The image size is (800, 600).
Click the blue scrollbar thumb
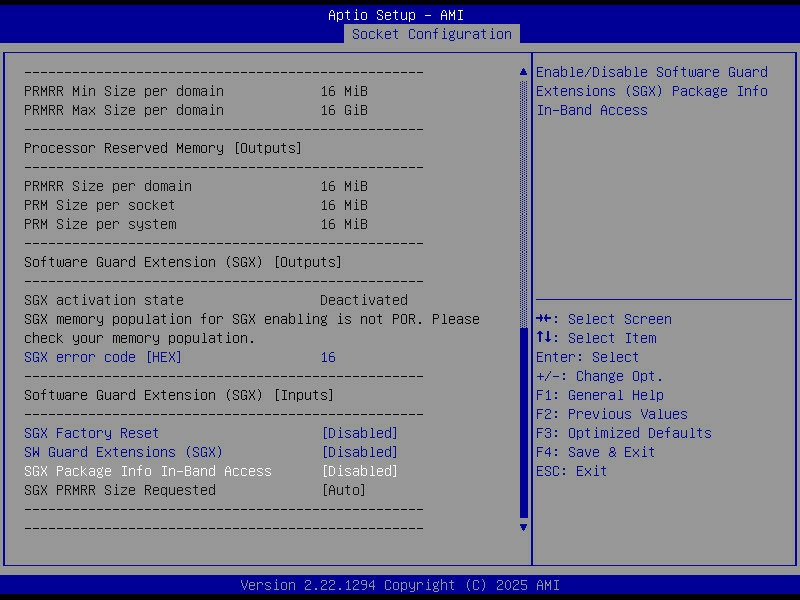[523, 420]
